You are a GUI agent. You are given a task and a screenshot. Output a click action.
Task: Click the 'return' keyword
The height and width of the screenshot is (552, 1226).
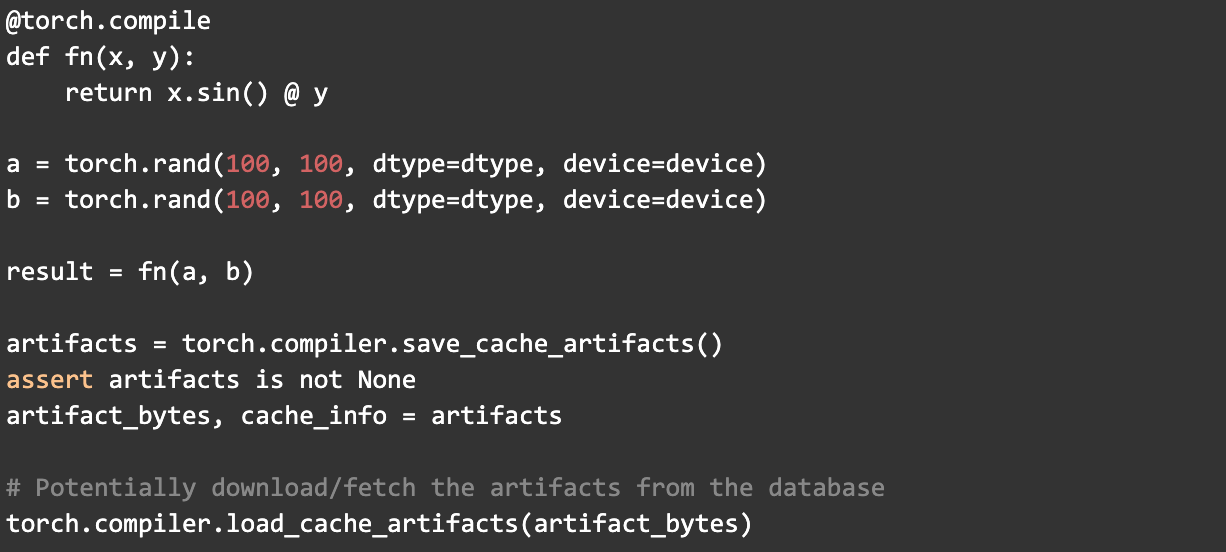pyautogui.click(x=108, y=92)
